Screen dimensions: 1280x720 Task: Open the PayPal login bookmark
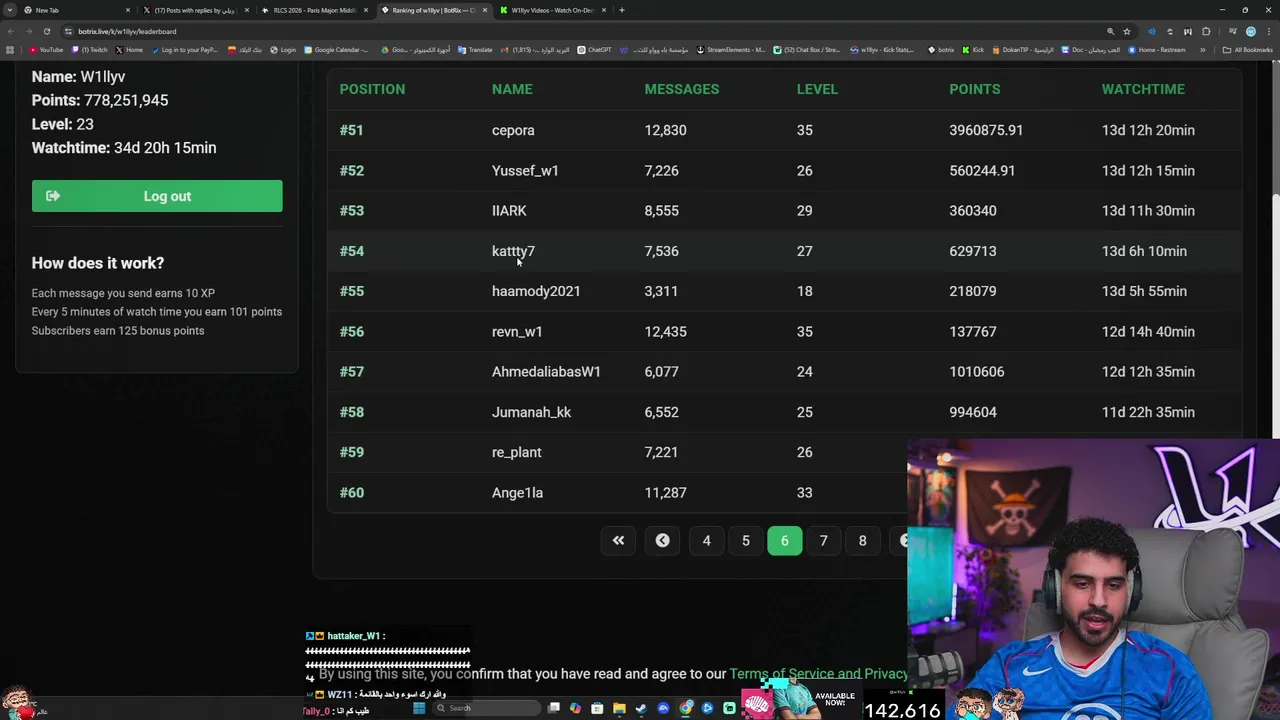[x=184, y=49]
